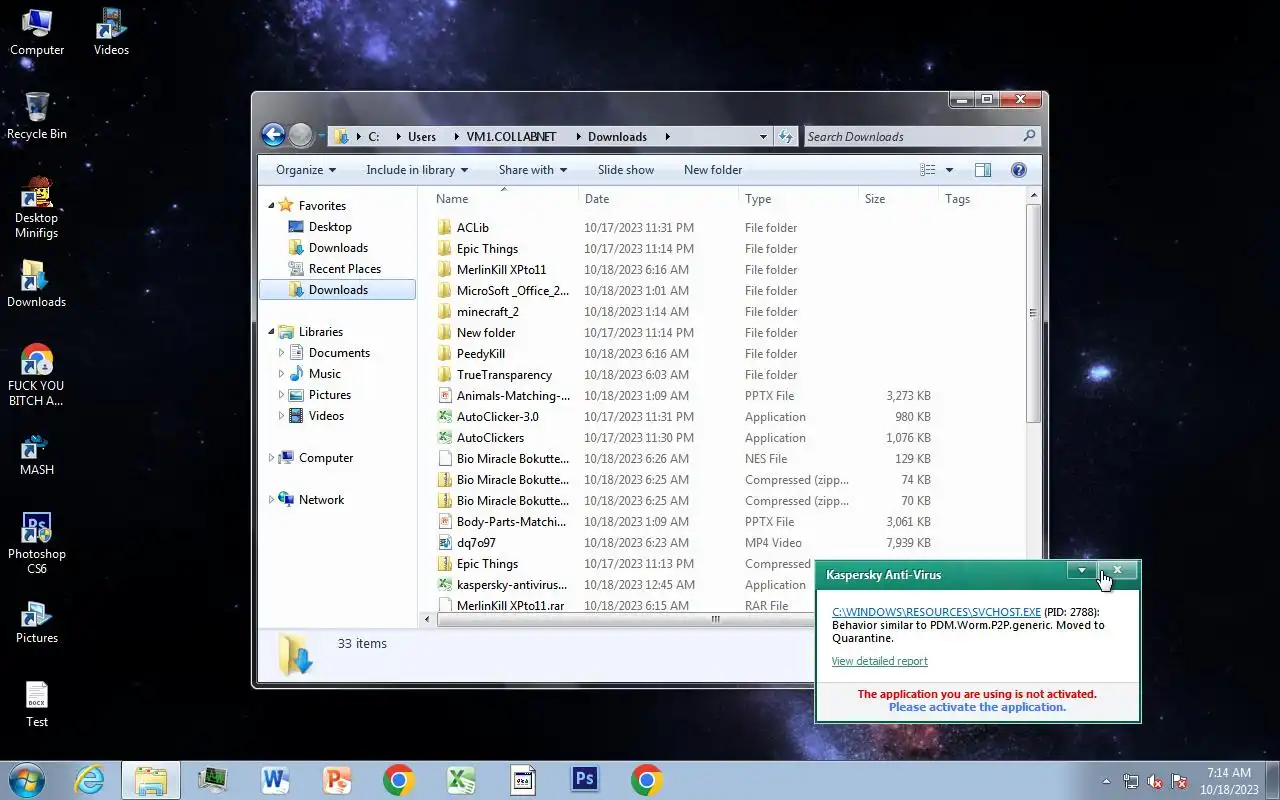
Task: Select the Computer desktop icon
Action: point(37,31)
